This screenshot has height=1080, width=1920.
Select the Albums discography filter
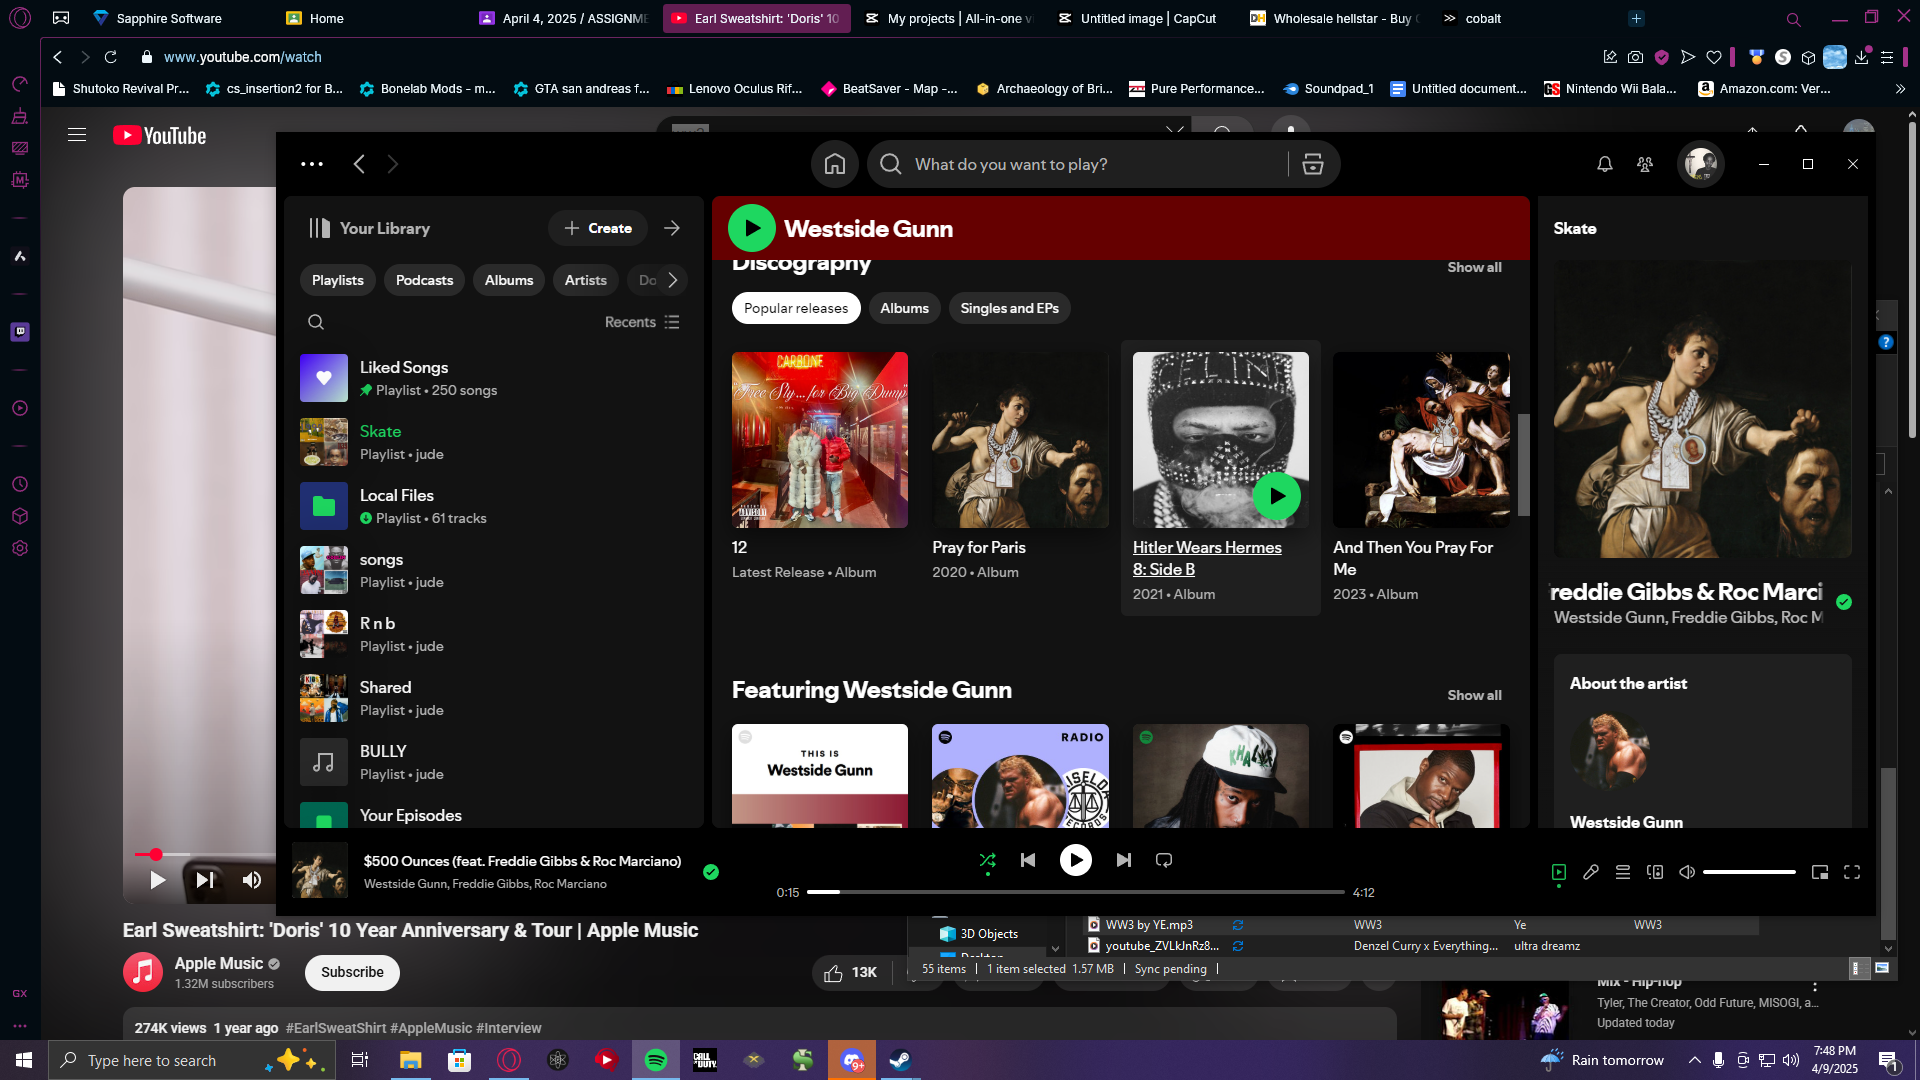904,308
